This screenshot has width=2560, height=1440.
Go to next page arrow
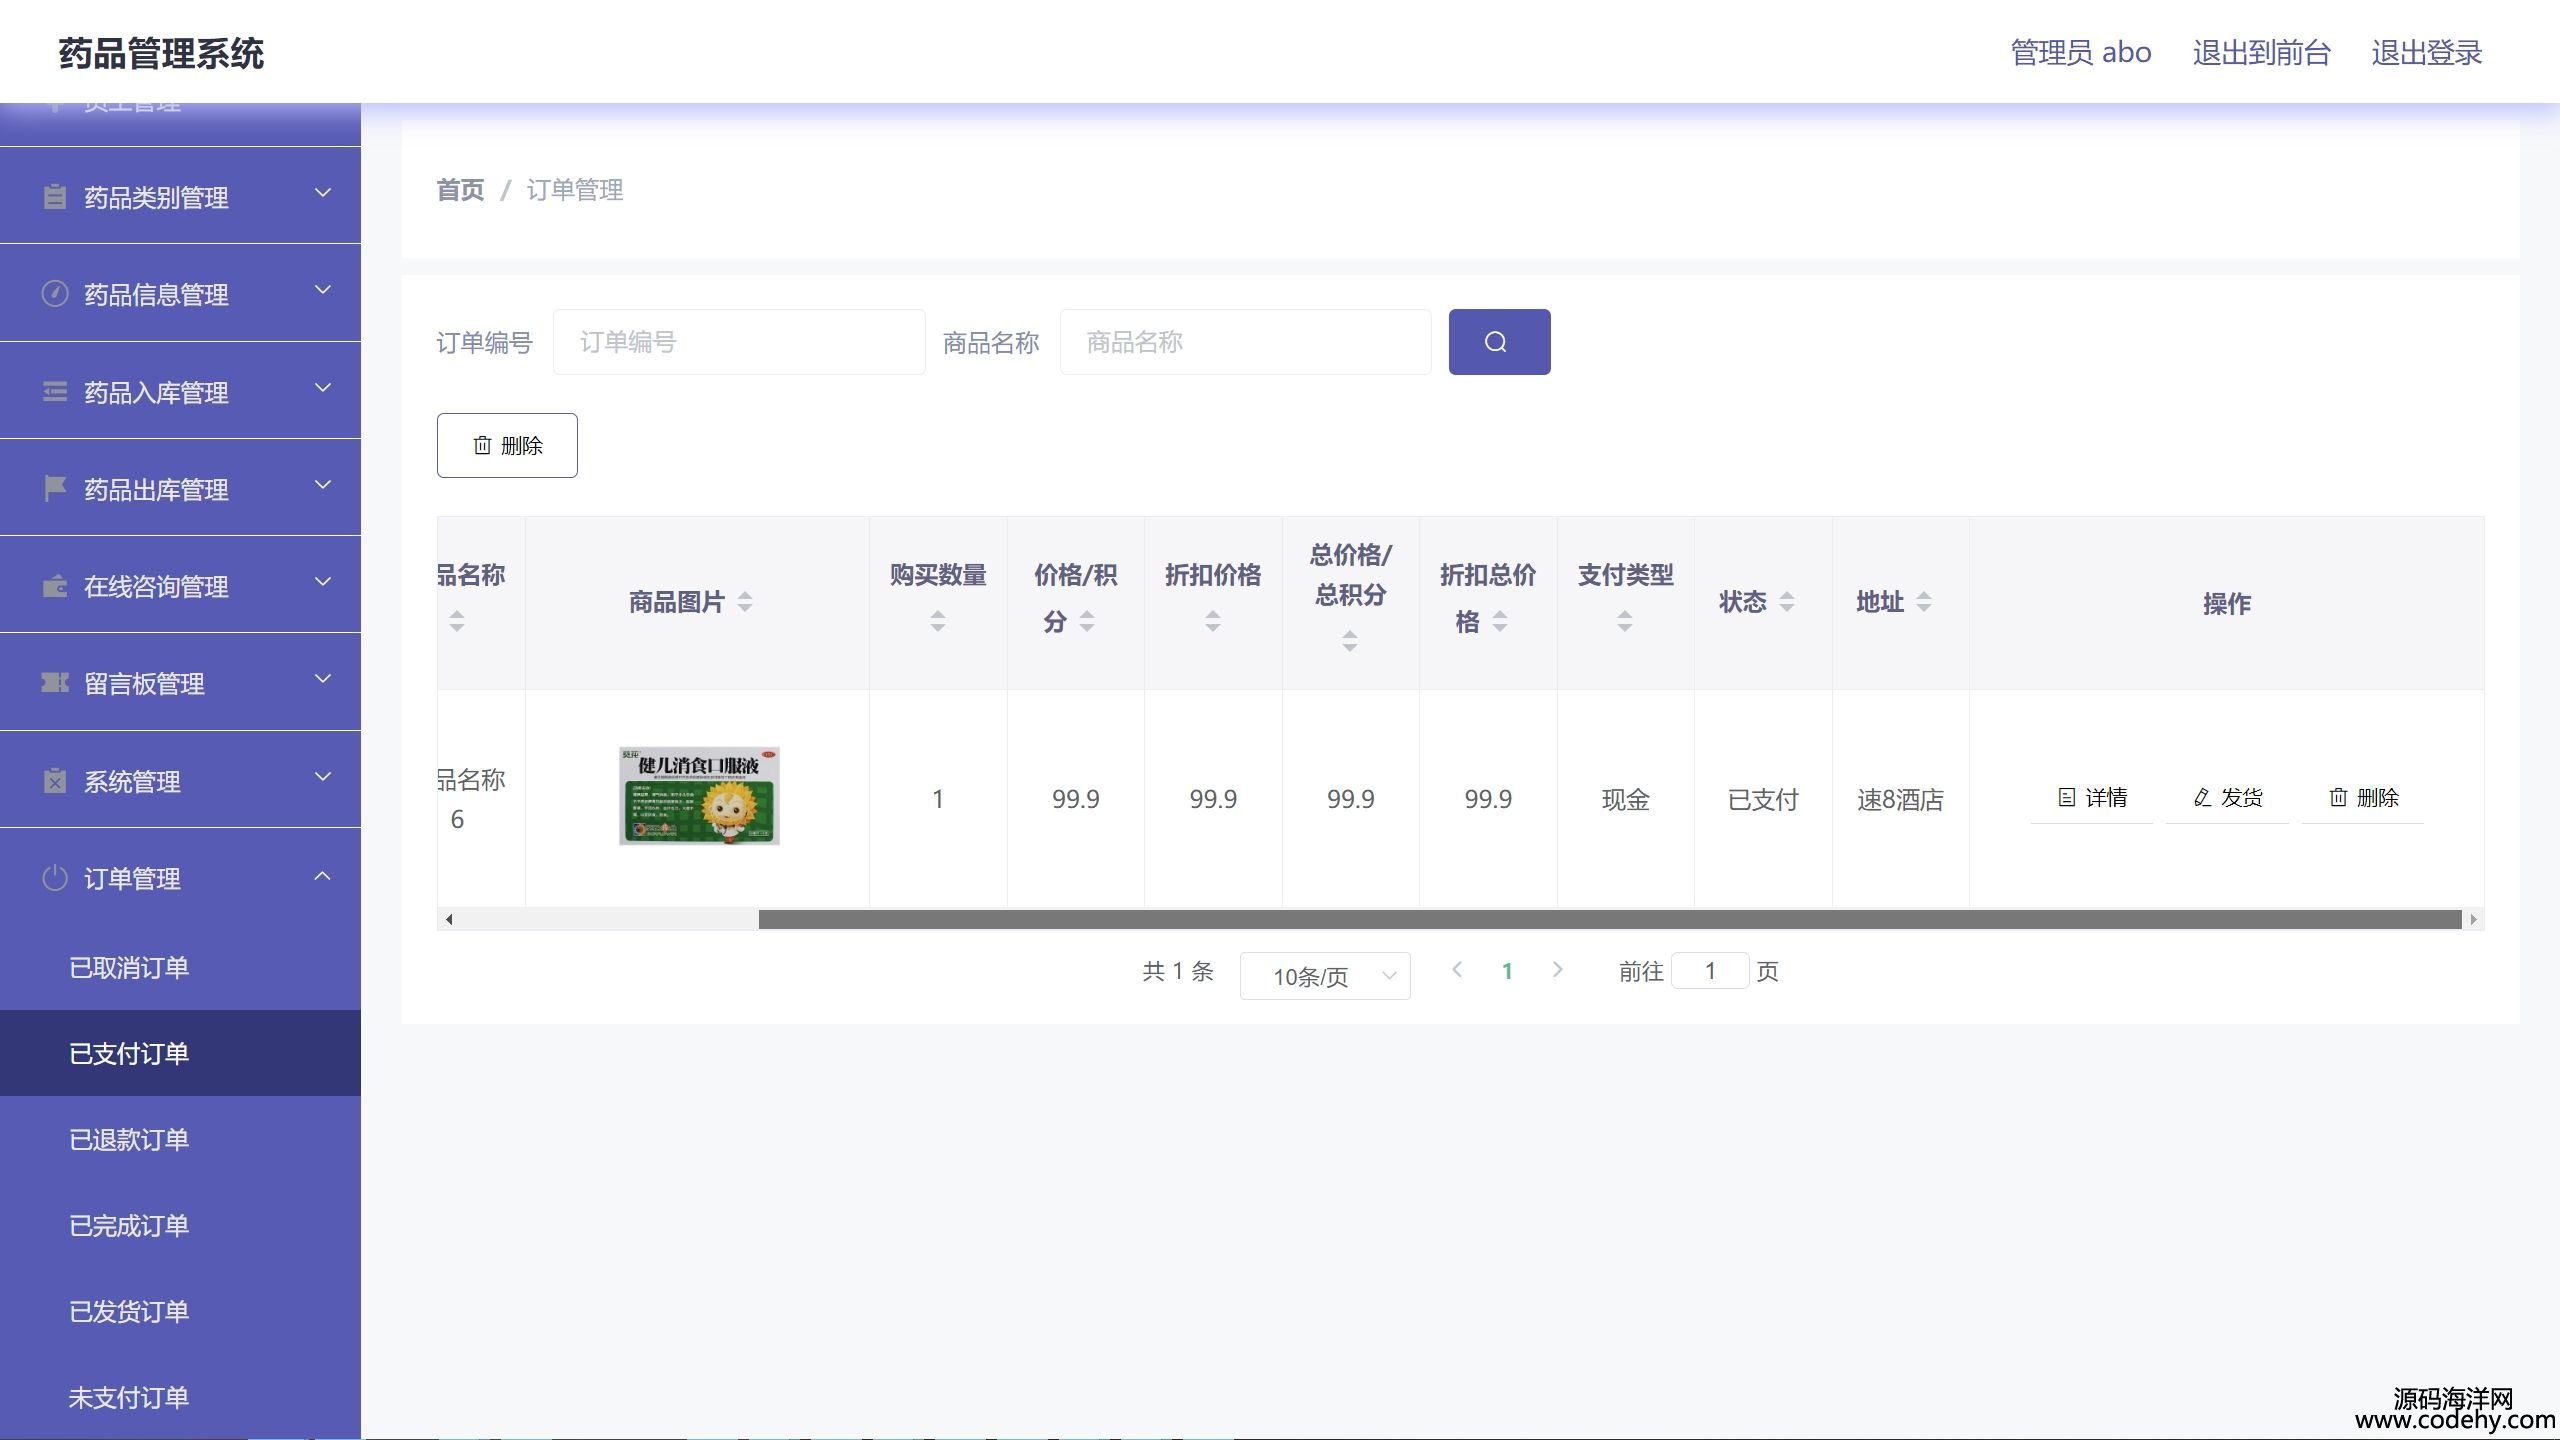click(1557, 969)
